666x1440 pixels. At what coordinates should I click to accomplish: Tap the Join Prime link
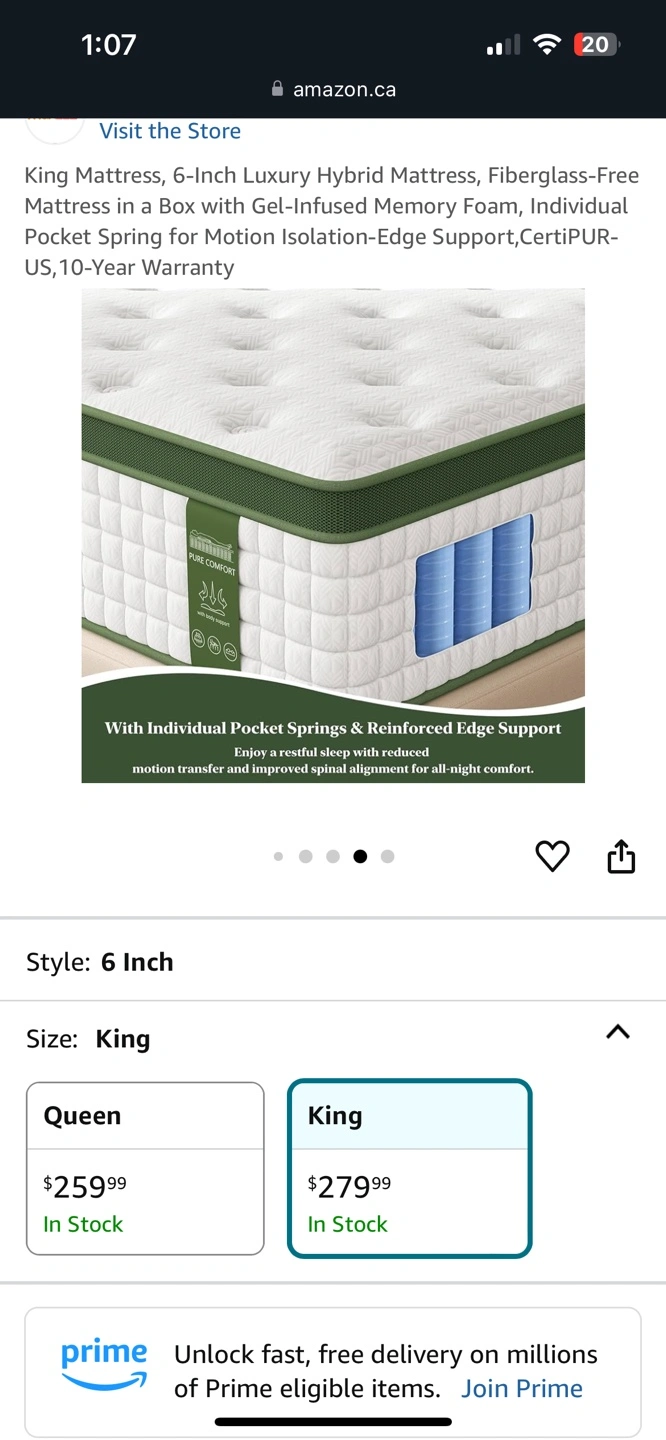pos(522,1388)
